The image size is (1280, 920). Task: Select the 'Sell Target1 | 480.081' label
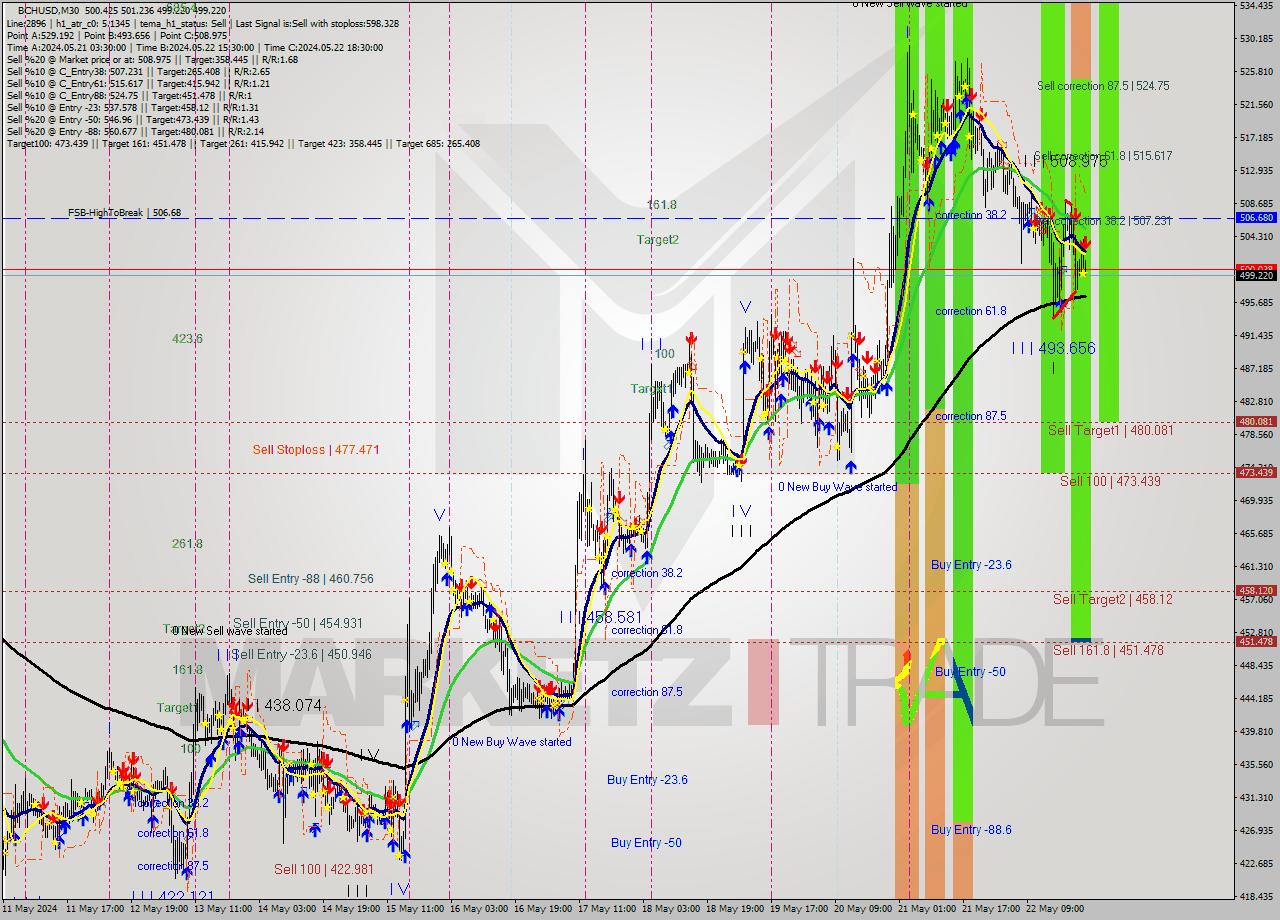(x=1111, y=430)
